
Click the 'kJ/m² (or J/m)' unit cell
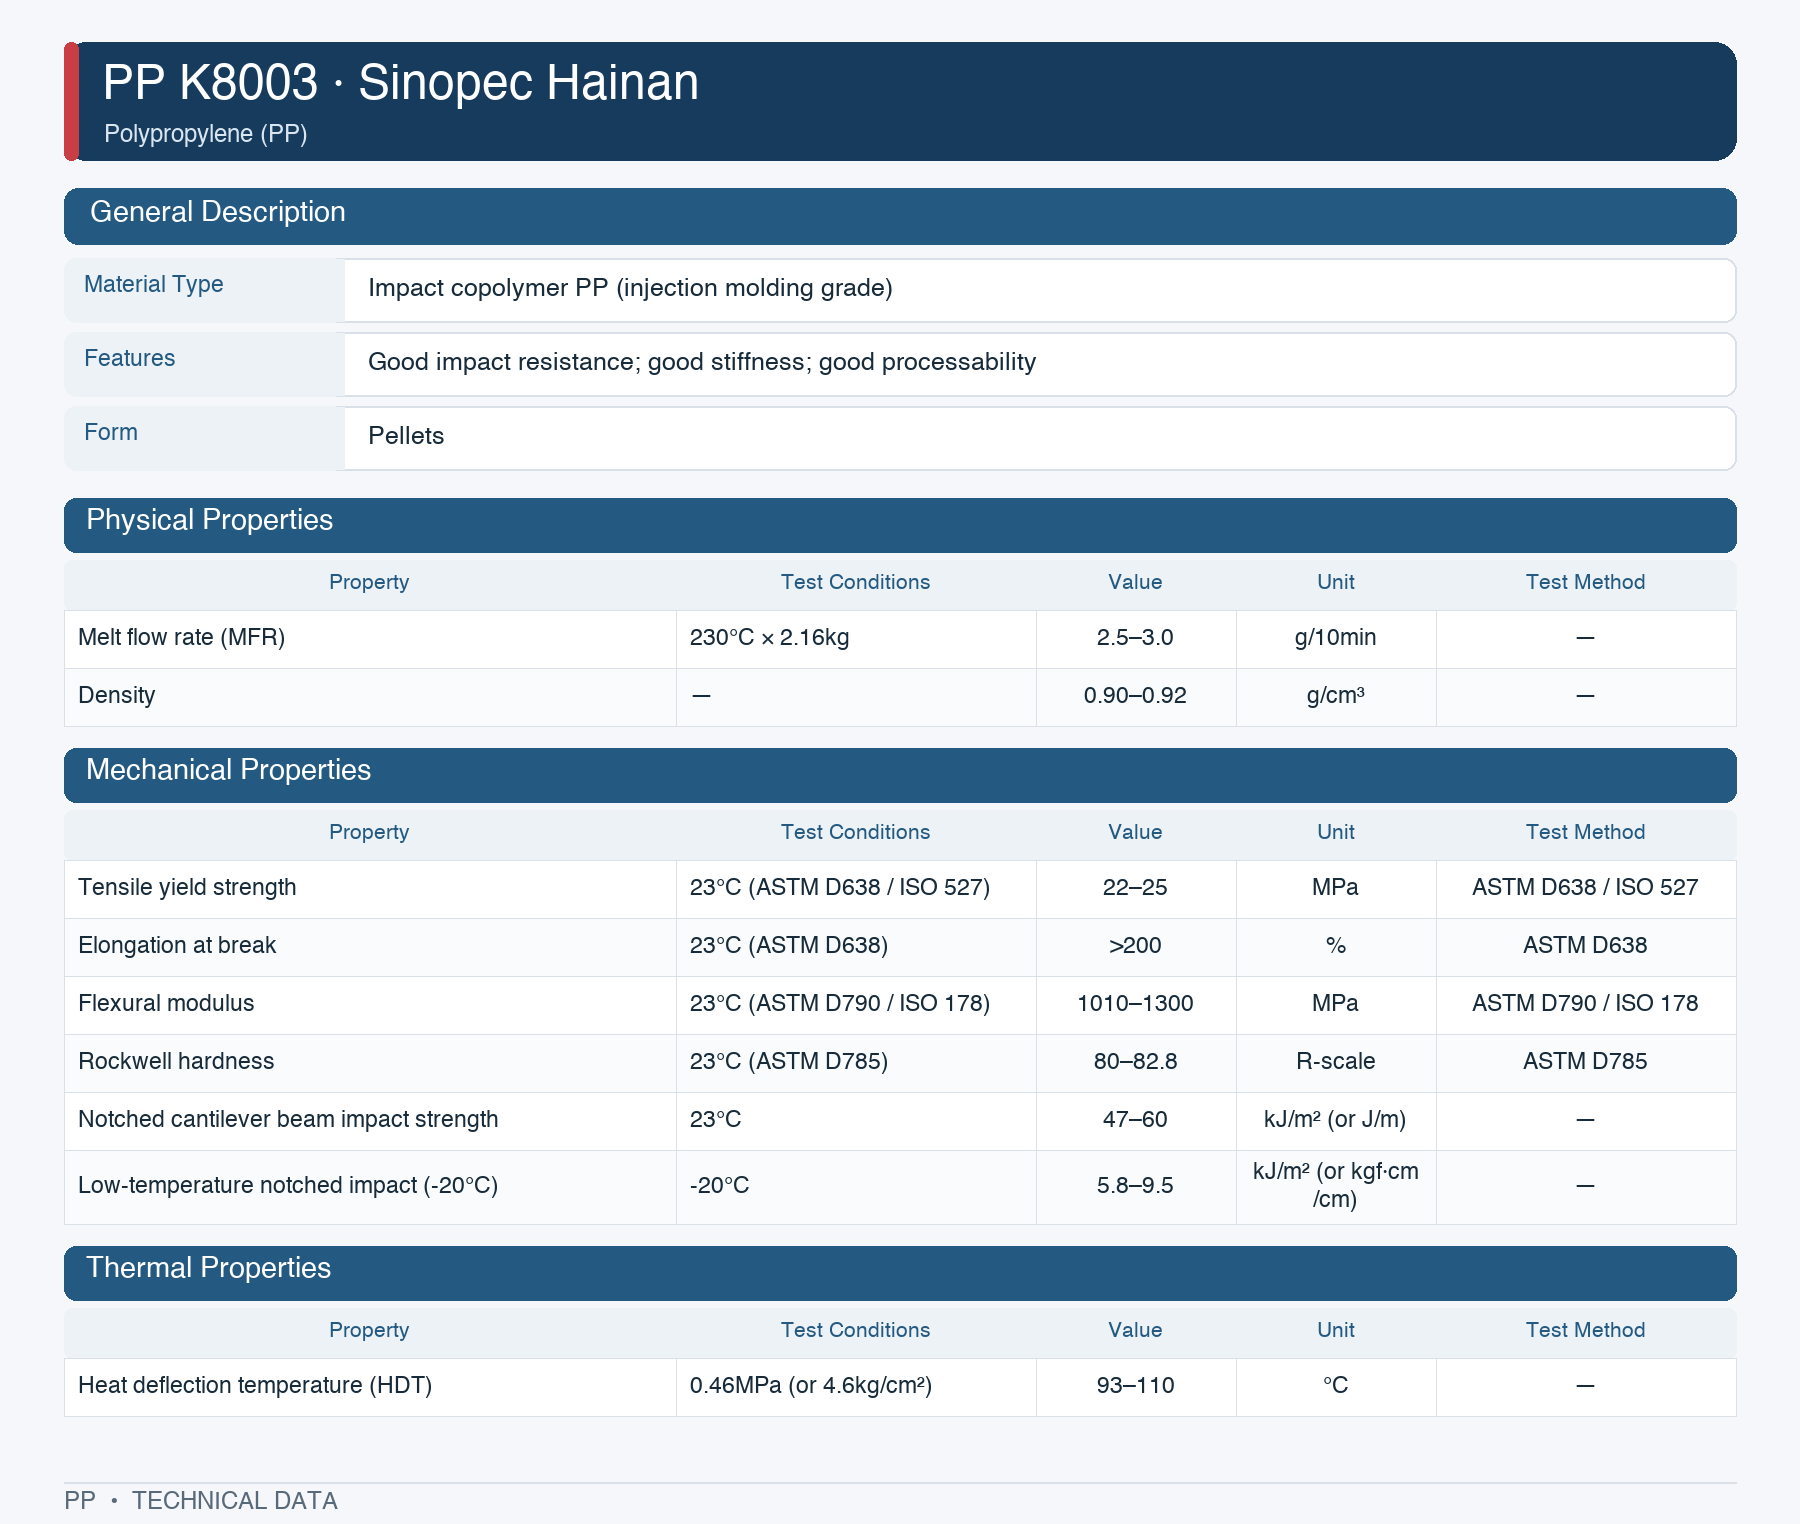tap(1335, 1119)
